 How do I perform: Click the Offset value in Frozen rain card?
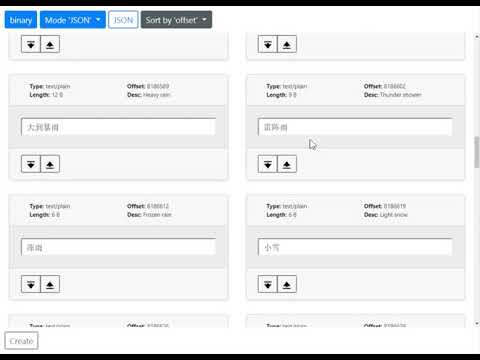pos(158,206)
